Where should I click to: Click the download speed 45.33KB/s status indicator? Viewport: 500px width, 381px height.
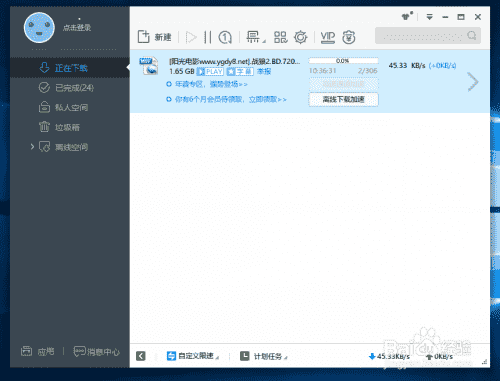389,357
